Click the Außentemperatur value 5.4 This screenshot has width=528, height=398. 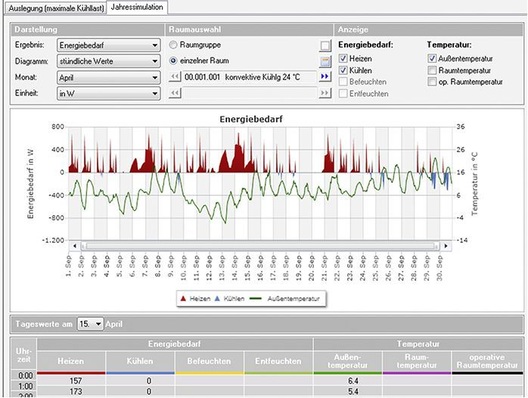point(353,392)
